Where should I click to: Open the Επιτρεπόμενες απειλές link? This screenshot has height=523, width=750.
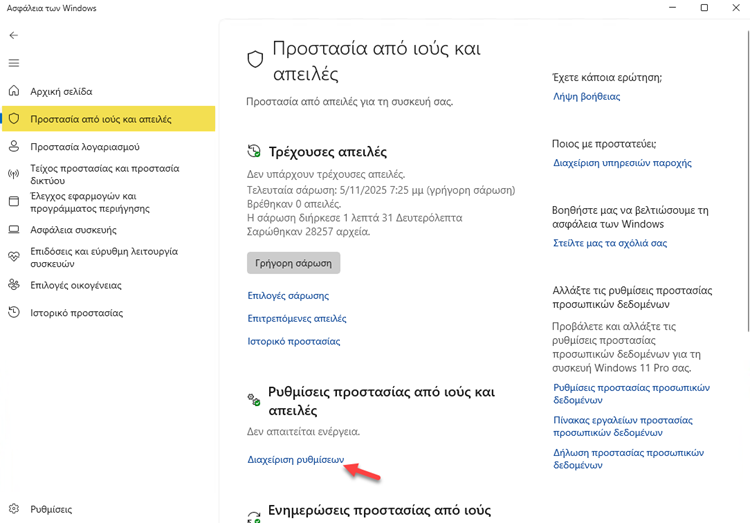[297, 318]
